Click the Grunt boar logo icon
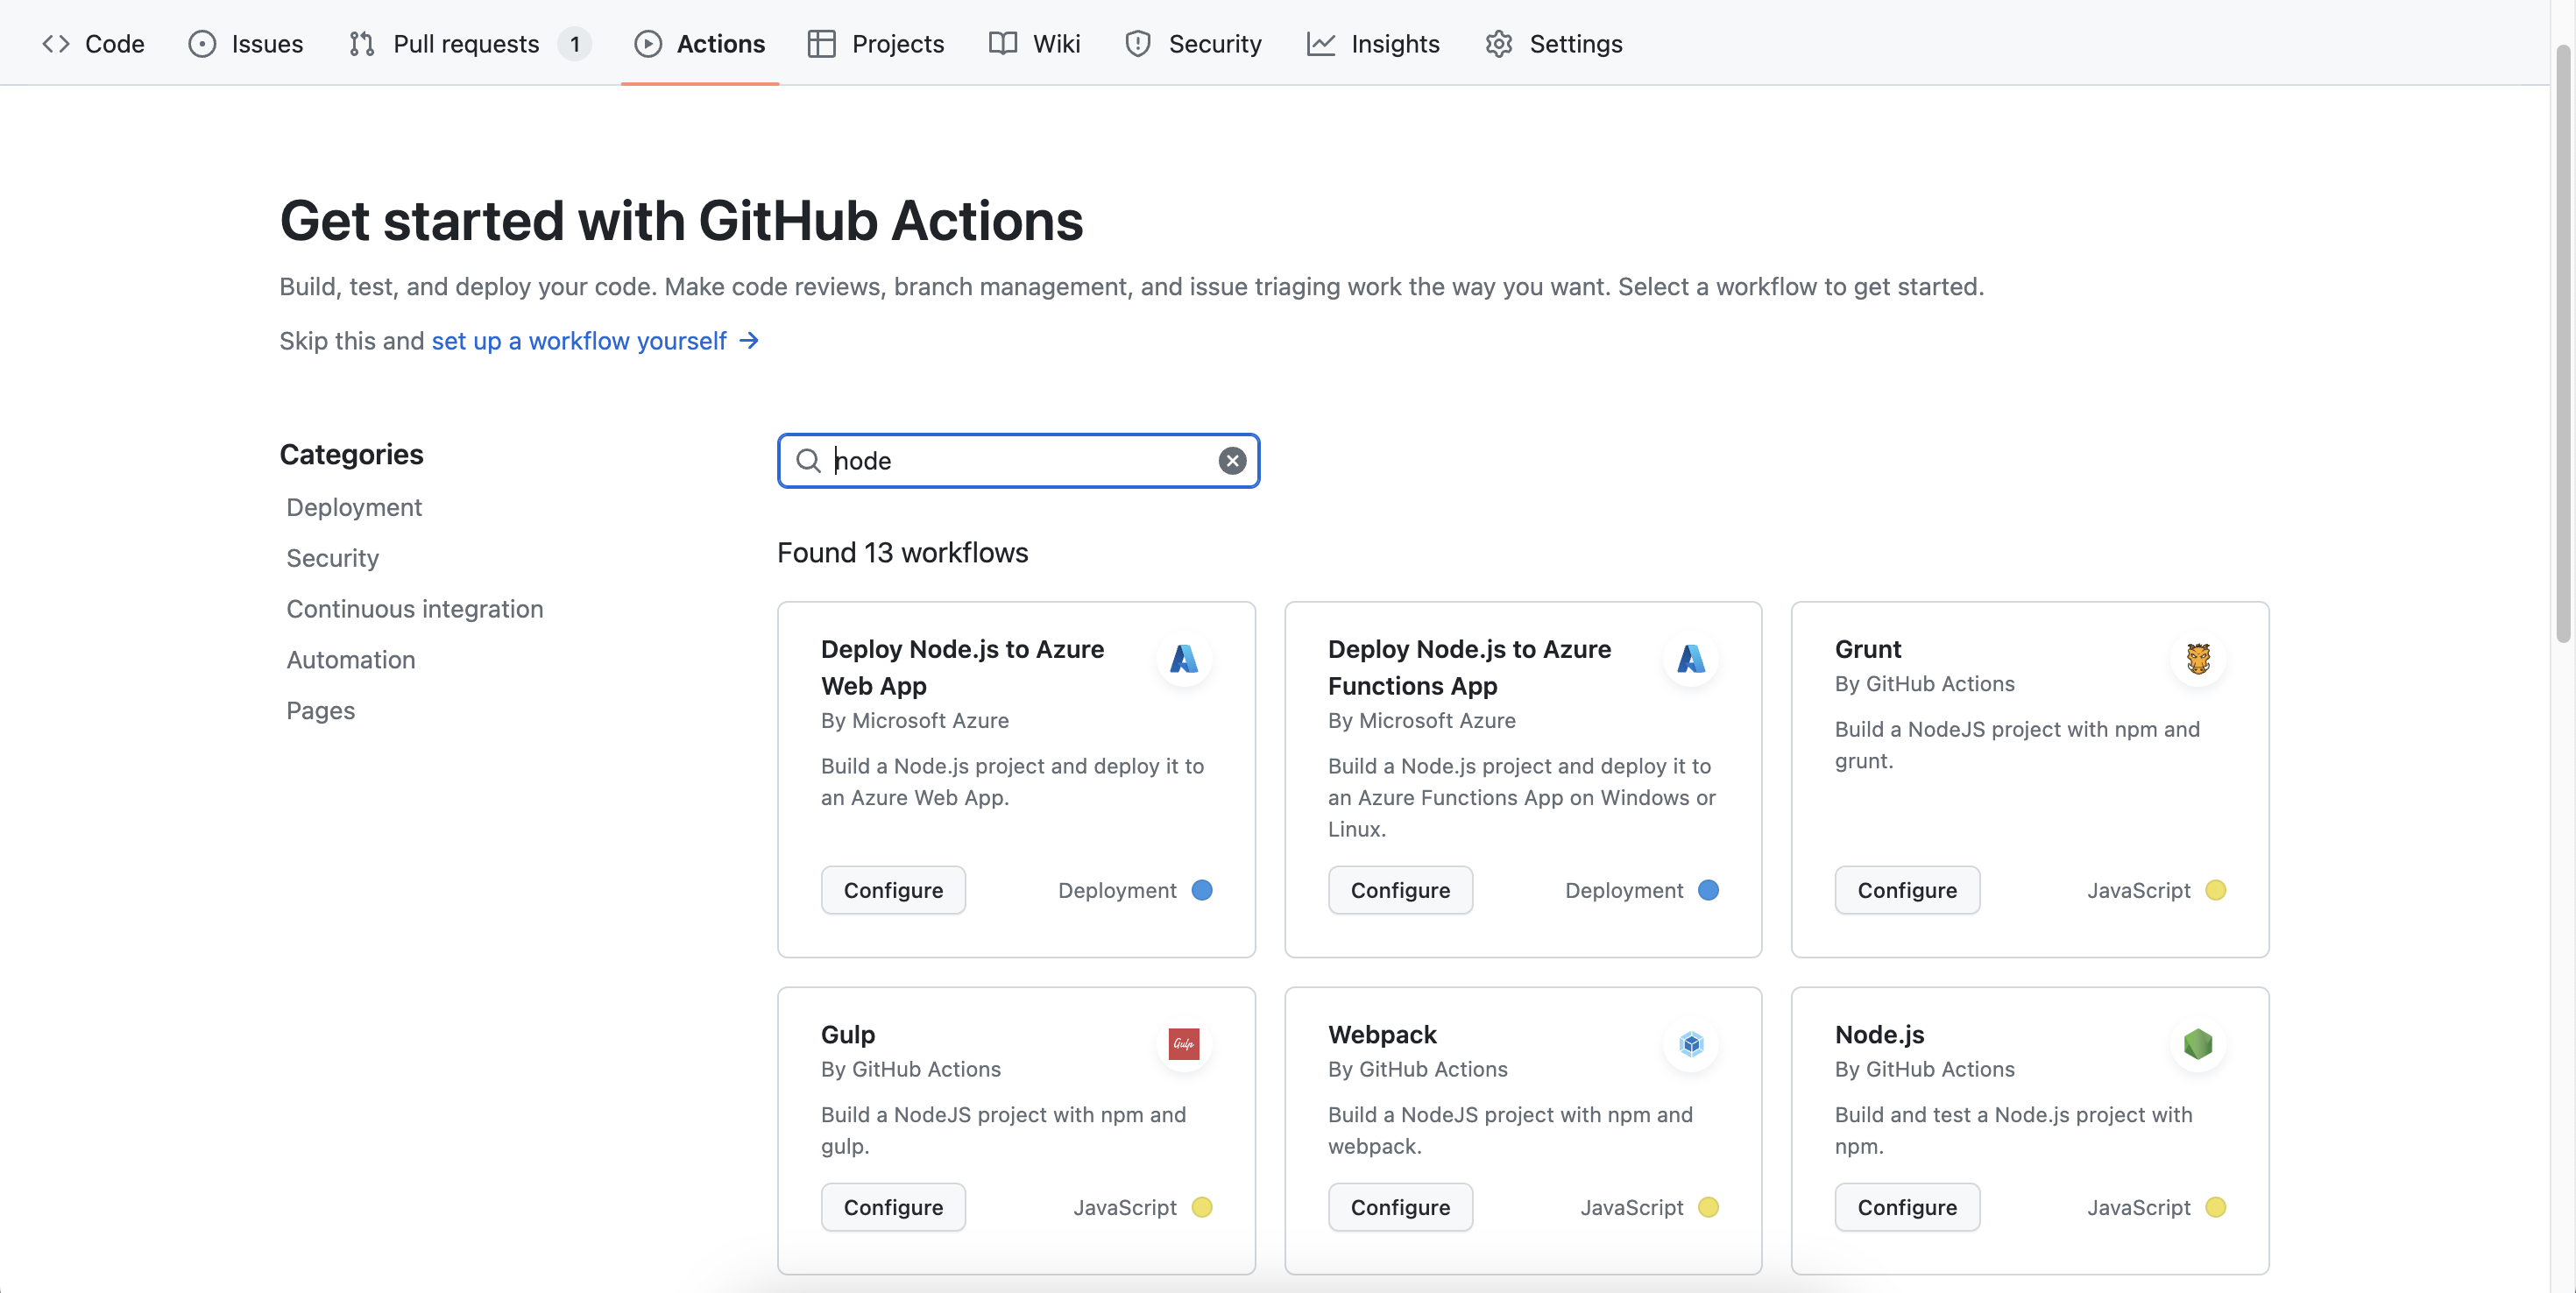Screen dimensions: 2576x1293 click(x=2197, y=658)
